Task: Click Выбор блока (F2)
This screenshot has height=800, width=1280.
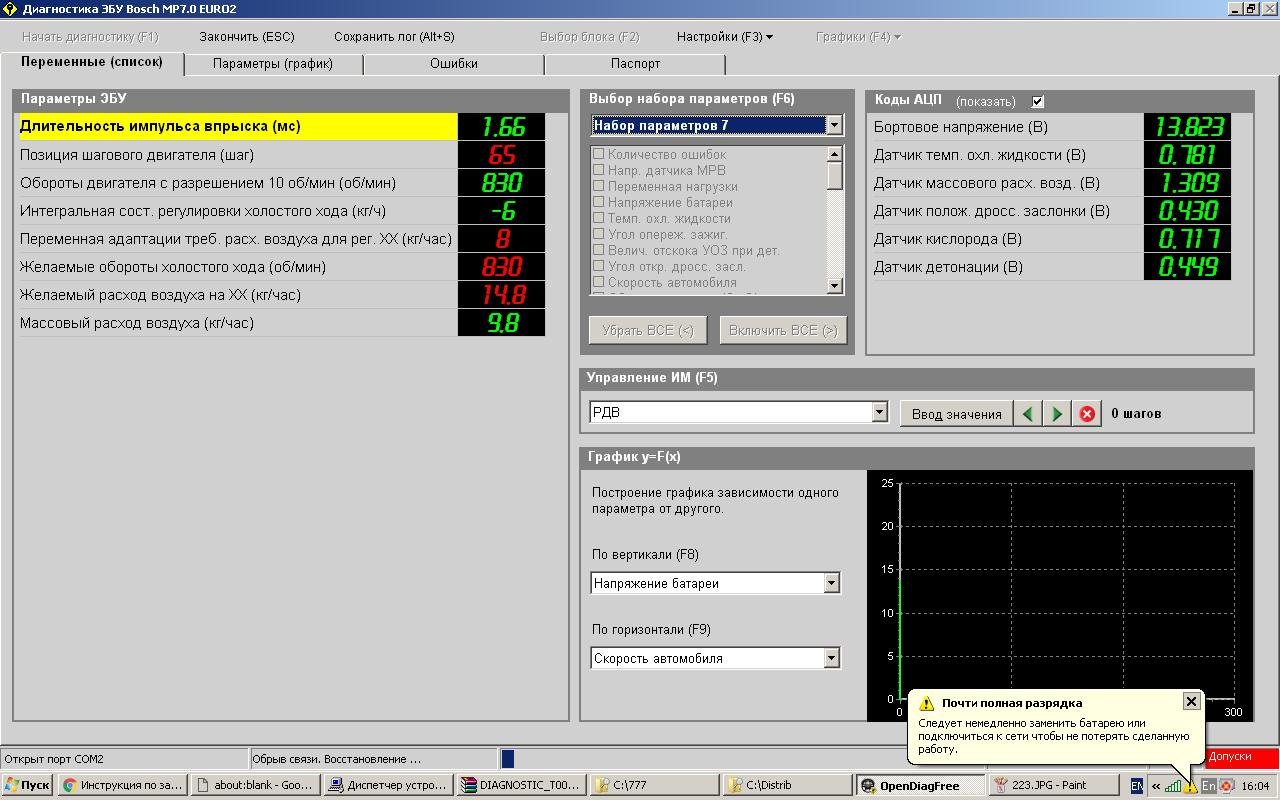Action: pyautogui.click(x=589, y=37)
